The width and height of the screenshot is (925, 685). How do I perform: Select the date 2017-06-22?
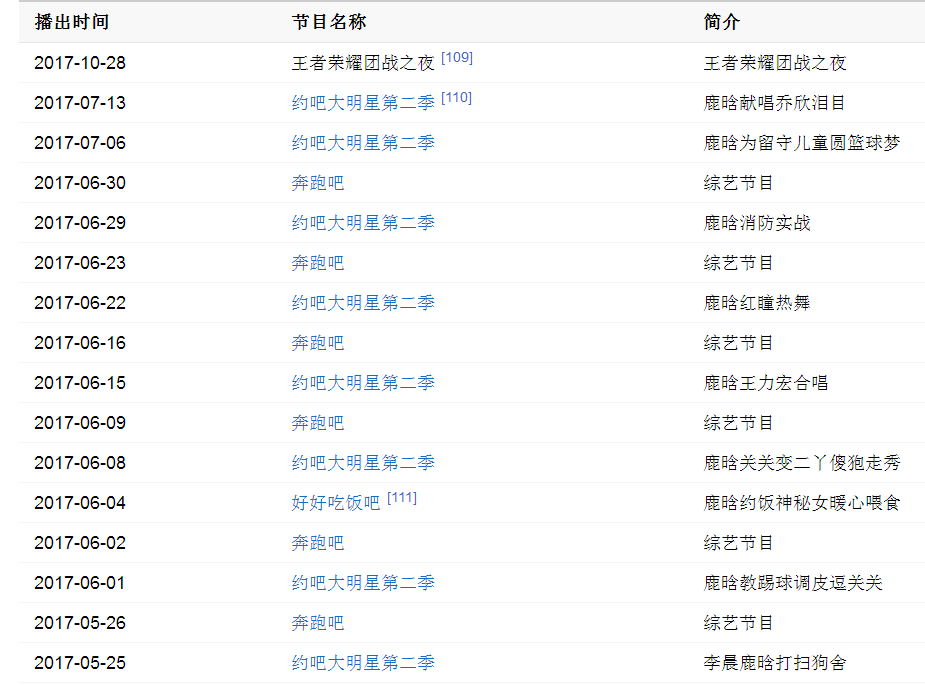coord(80,303)
